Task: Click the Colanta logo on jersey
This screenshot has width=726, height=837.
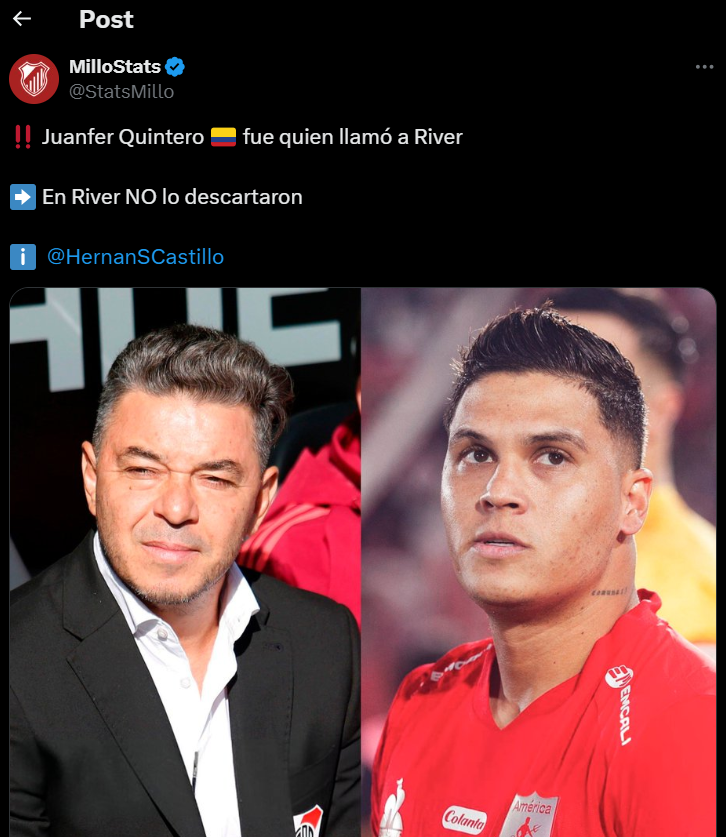Action: tap(464, 819)
